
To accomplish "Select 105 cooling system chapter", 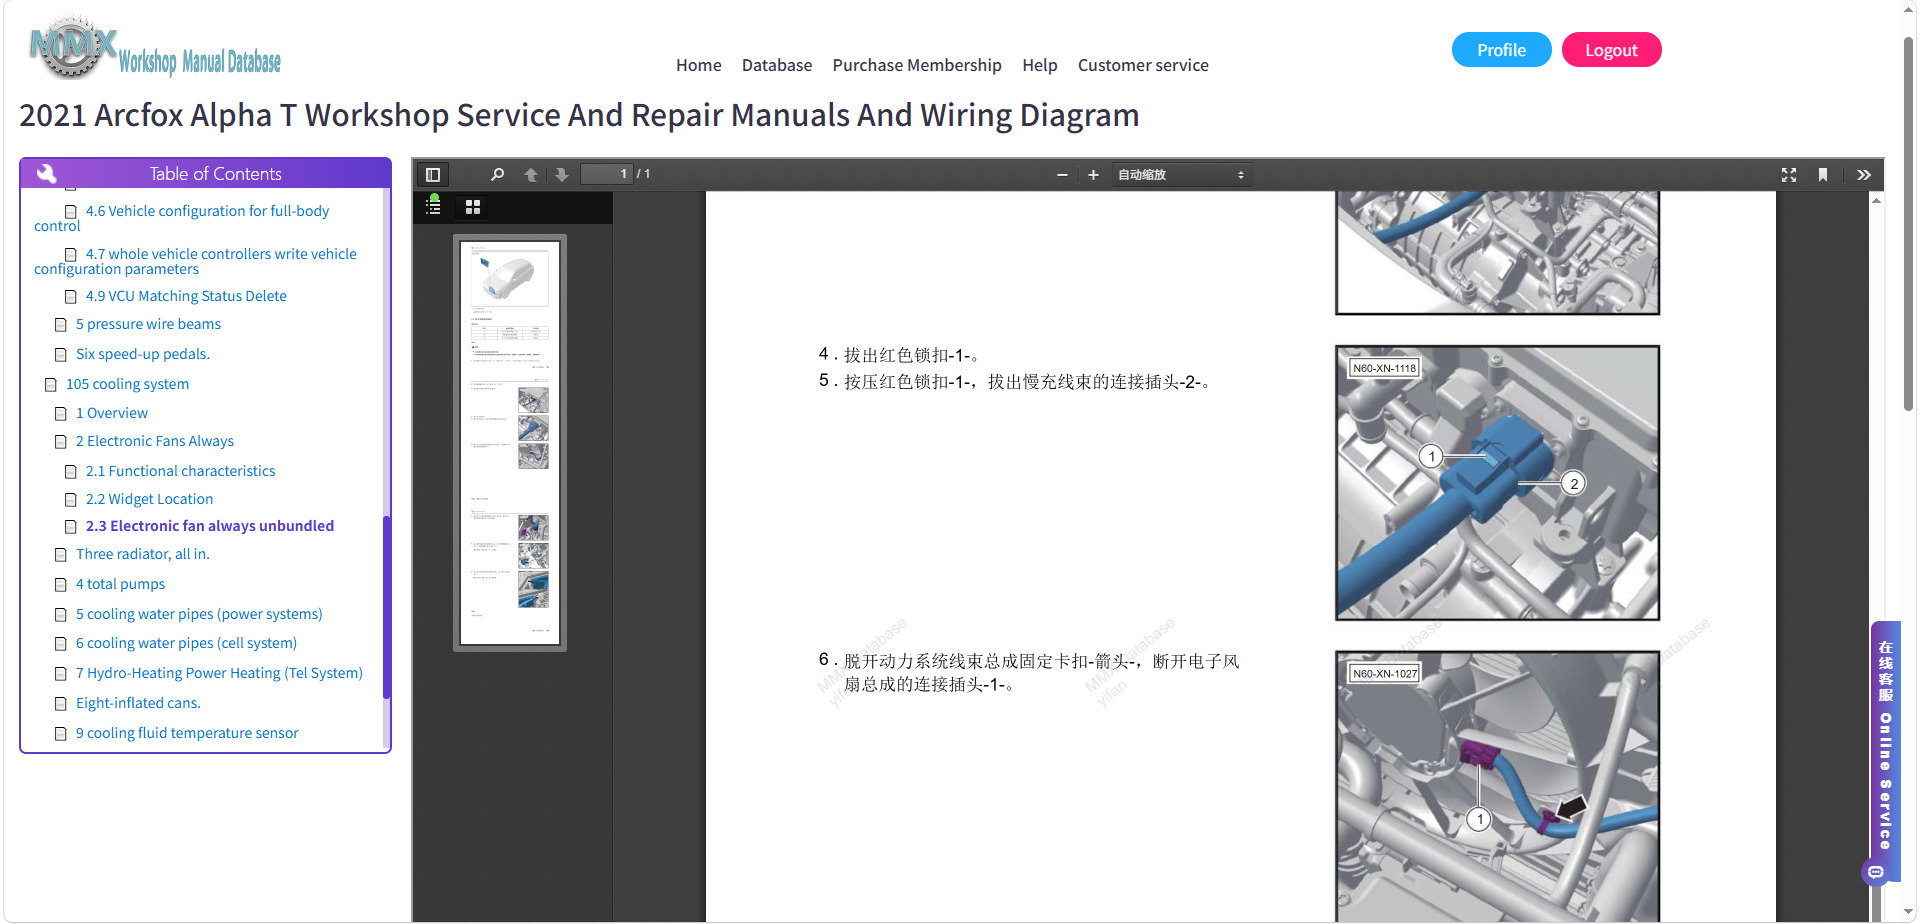I will 127,384.
